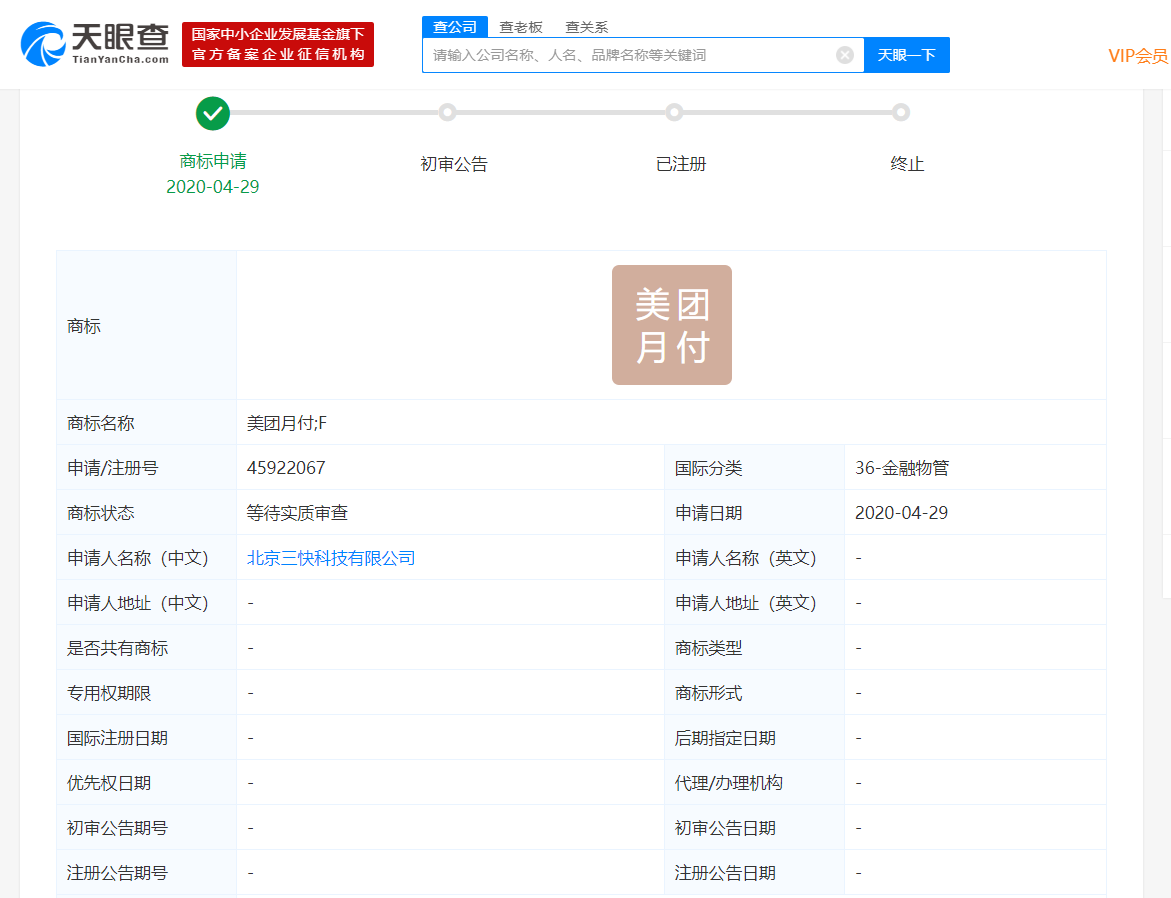Screen dimensions: 1171x898
Task: Select the 等待实质审查 status value
Action: [x=297, y=513]
